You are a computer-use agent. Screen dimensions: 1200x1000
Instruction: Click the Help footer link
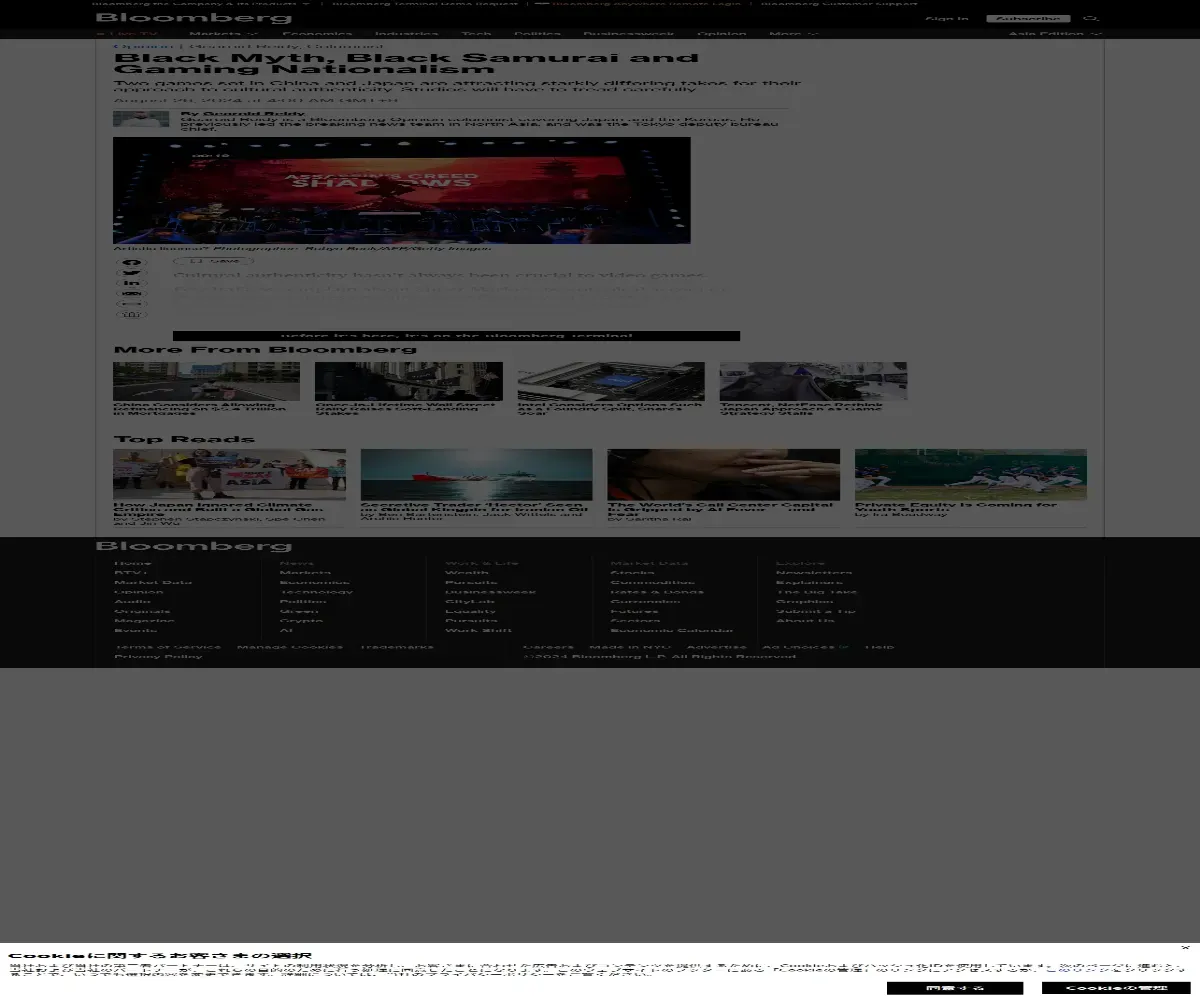coord(880,647)
